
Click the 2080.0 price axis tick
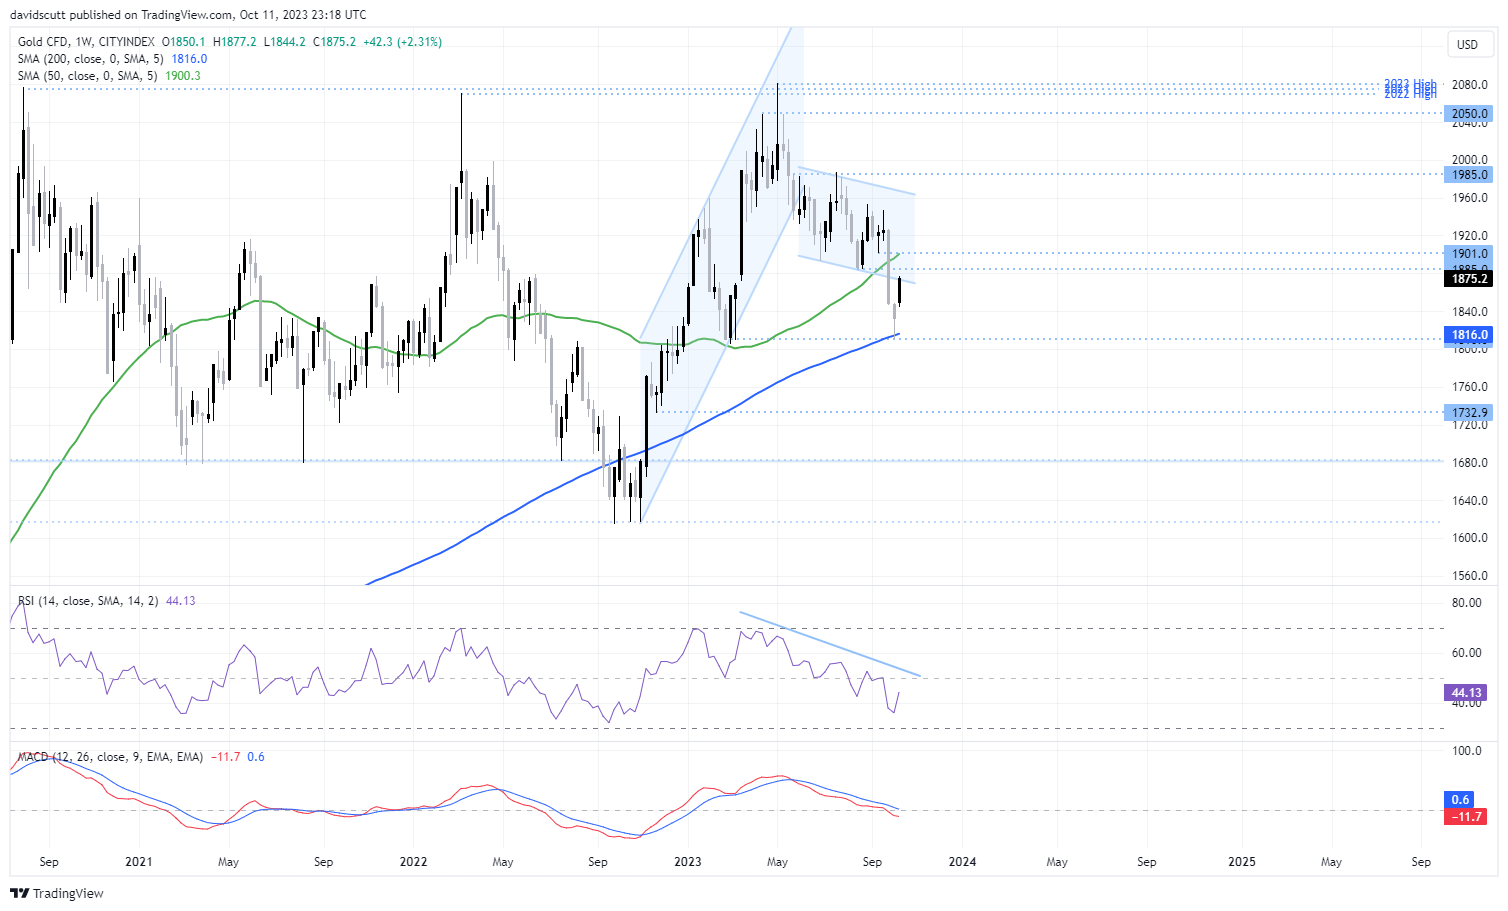(x=1470, y=84)
